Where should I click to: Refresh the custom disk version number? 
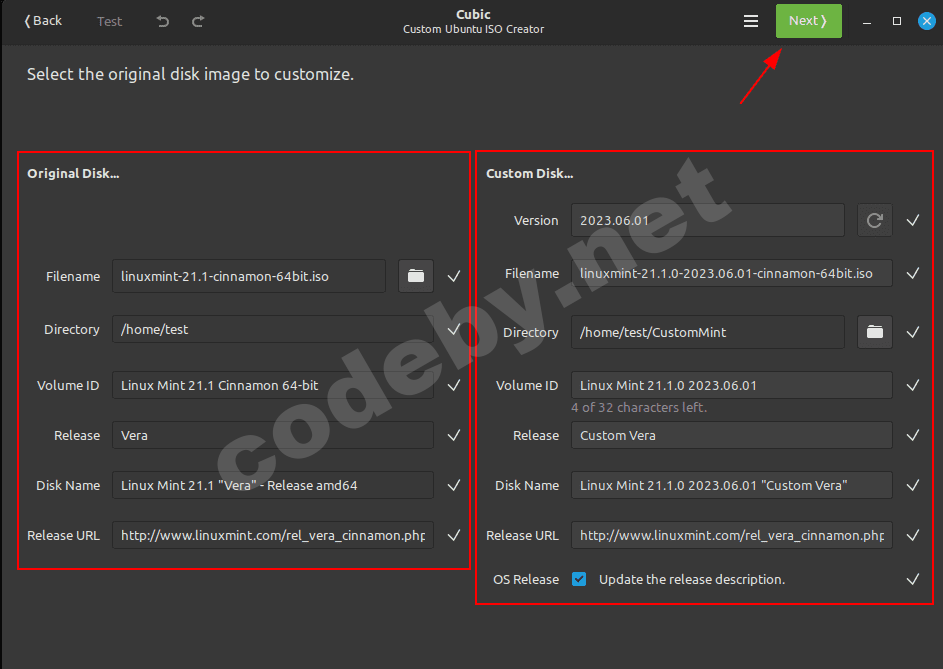pyautogui.click(x=874, y=220)
